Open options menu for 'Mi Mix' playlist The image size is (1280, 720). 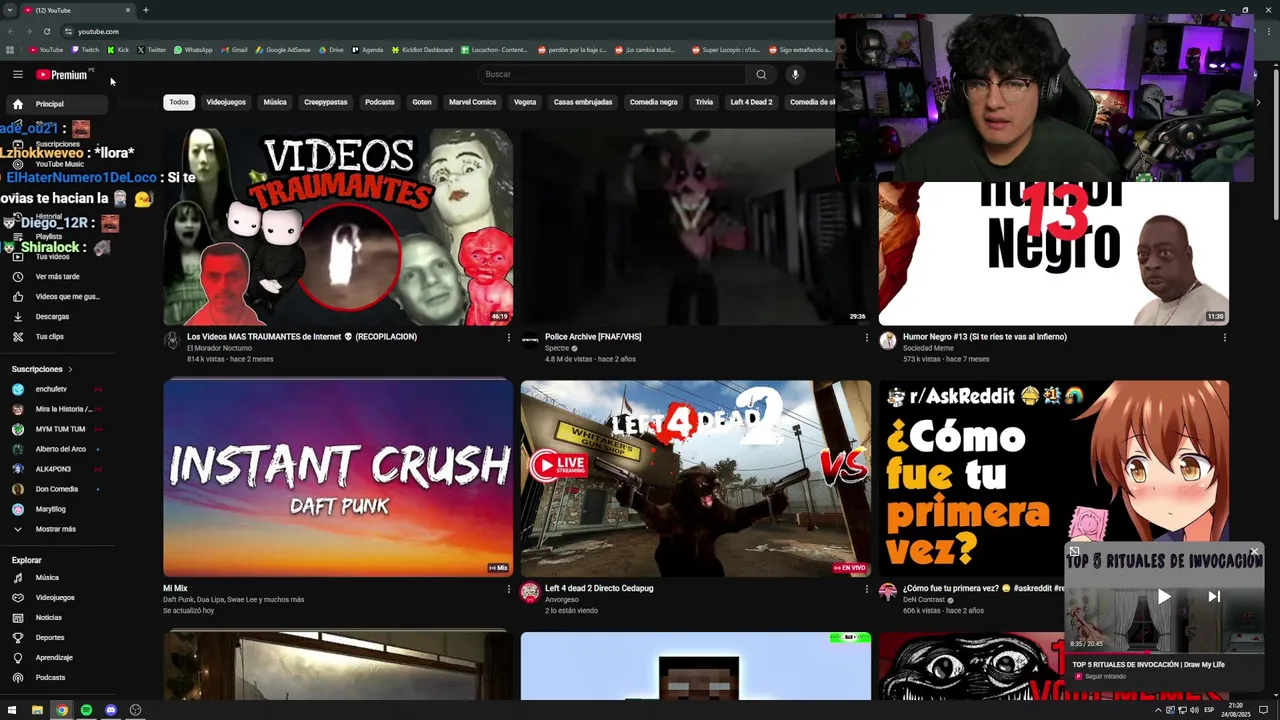tap(508, 590)
